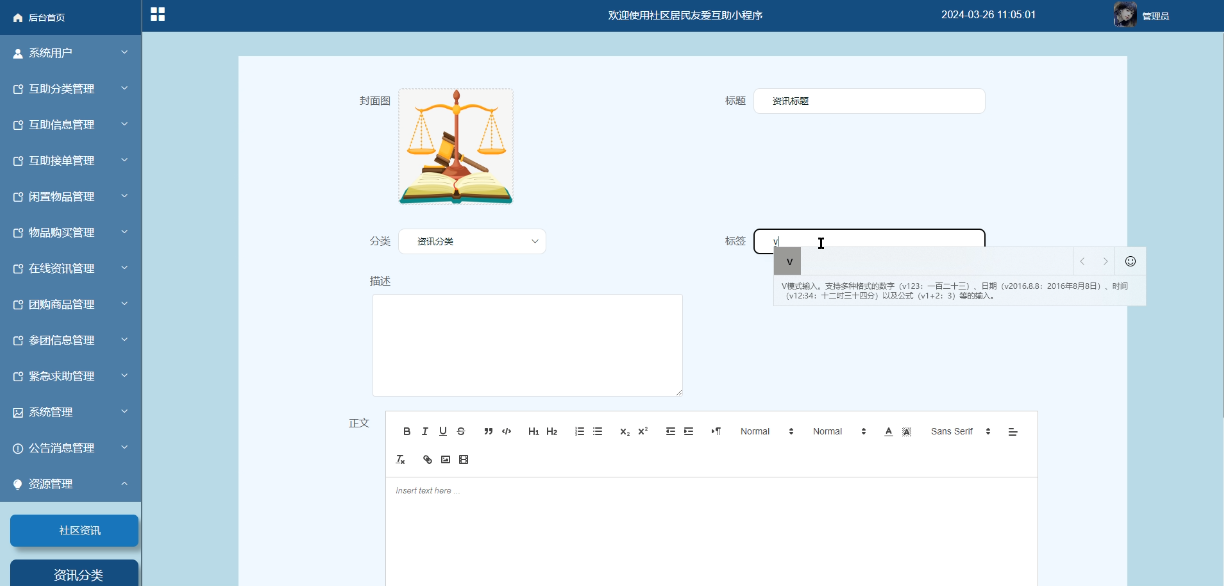The width and height of the screenshot is (1224, 586).
Task: Click into the rich text editor body
Action: pyautogui.click(x=711, y=532)
